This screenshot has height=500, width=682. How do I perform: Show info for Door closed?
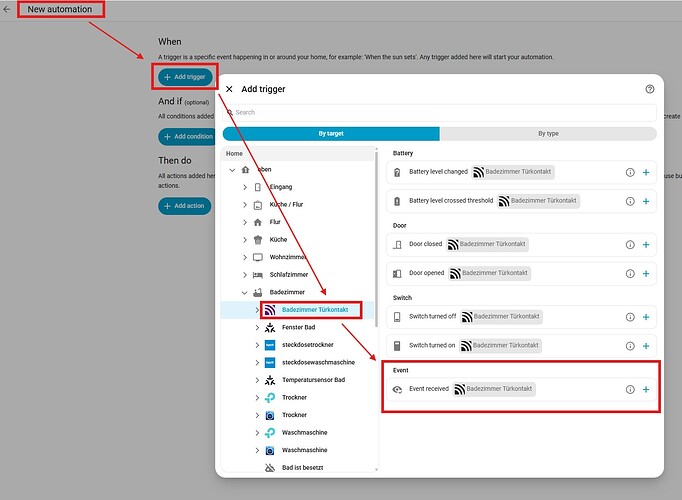click(x=630, y=245)
